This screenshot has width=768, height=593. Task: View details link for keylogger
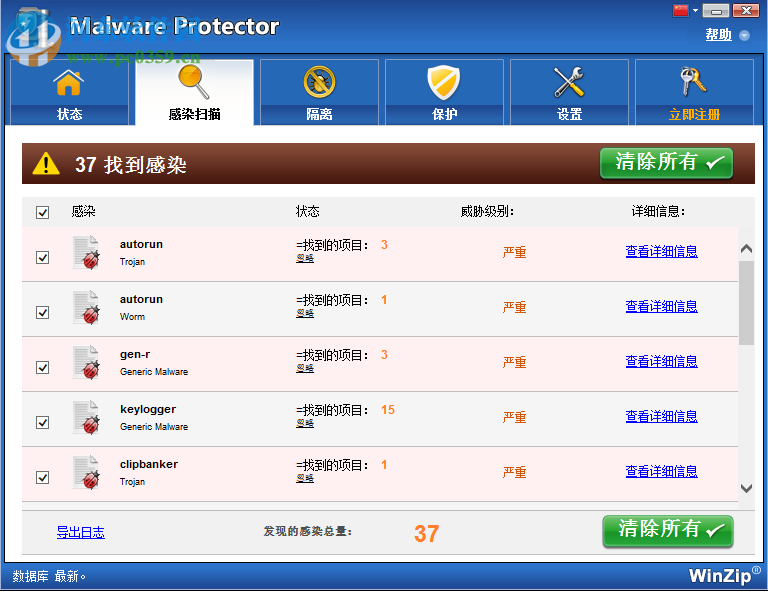tap(661, 416)
